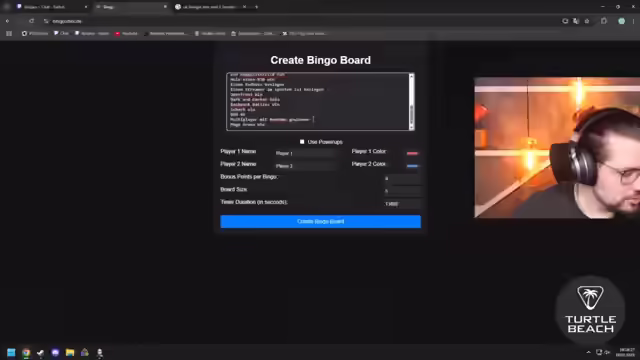Image resolution: width=640 pixels, height=360 pixels.
Task: Open the bookmark right of YouTube
Action: pos(165,33)
